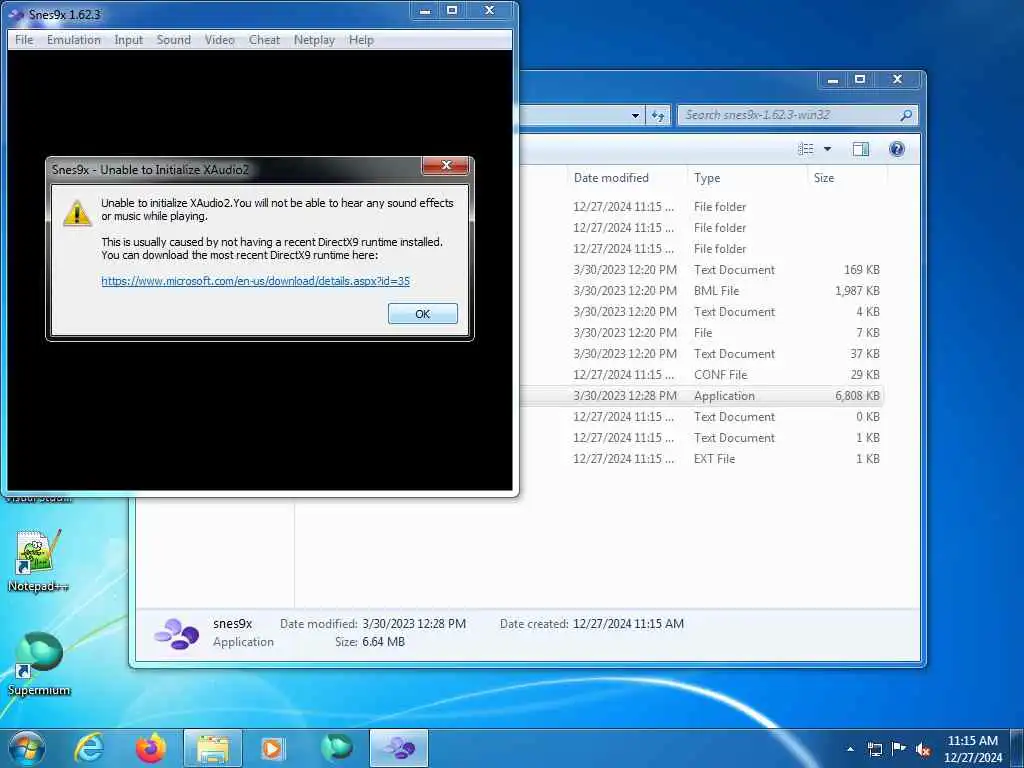Click snes9x icon in details pane
The height and width of the screenshot is (768, 1024).
pyautogui.click(x=176, y=633)
